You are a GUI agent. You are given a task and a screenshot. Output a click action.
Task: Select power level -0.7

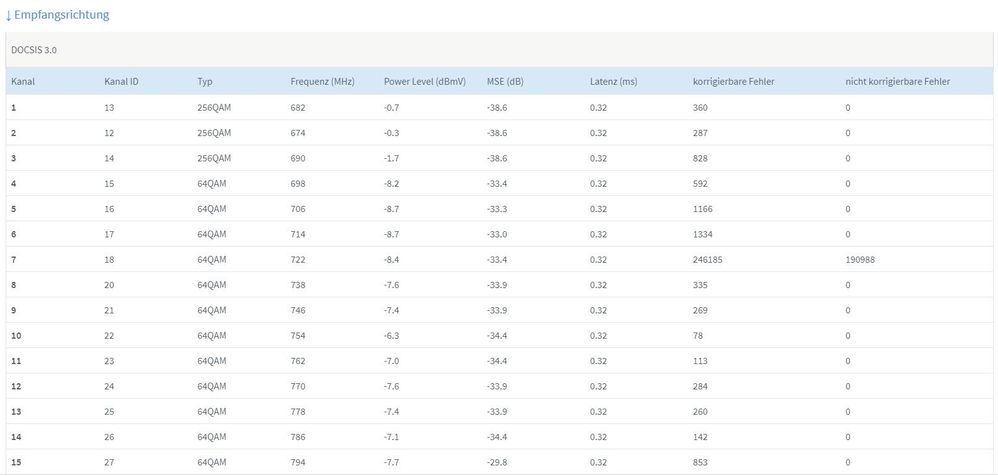(391, 108)
